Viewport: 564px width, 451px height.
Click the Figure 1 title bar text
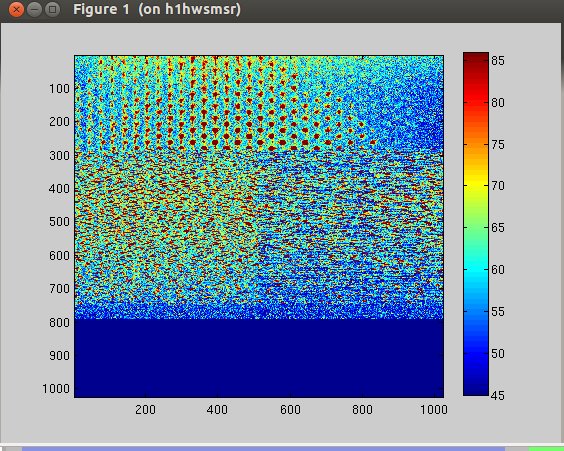(x=157, y=9)
